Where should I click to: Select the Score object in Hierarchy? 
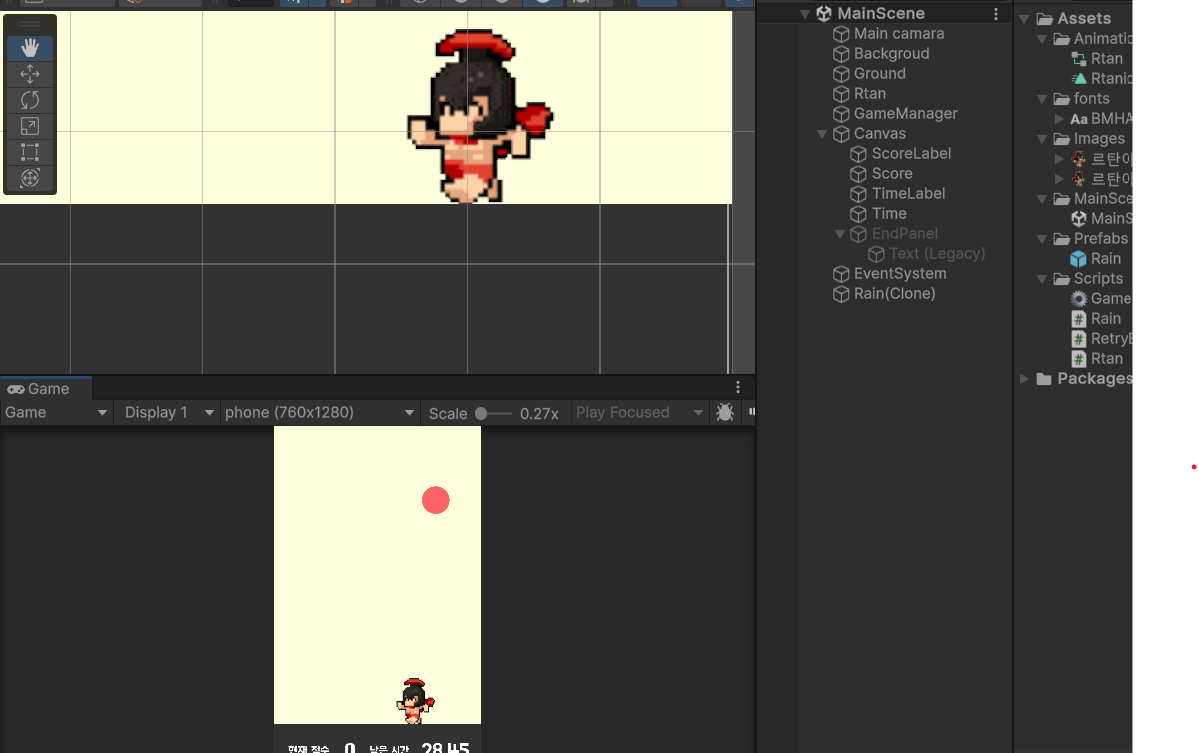tap(892, 174)
